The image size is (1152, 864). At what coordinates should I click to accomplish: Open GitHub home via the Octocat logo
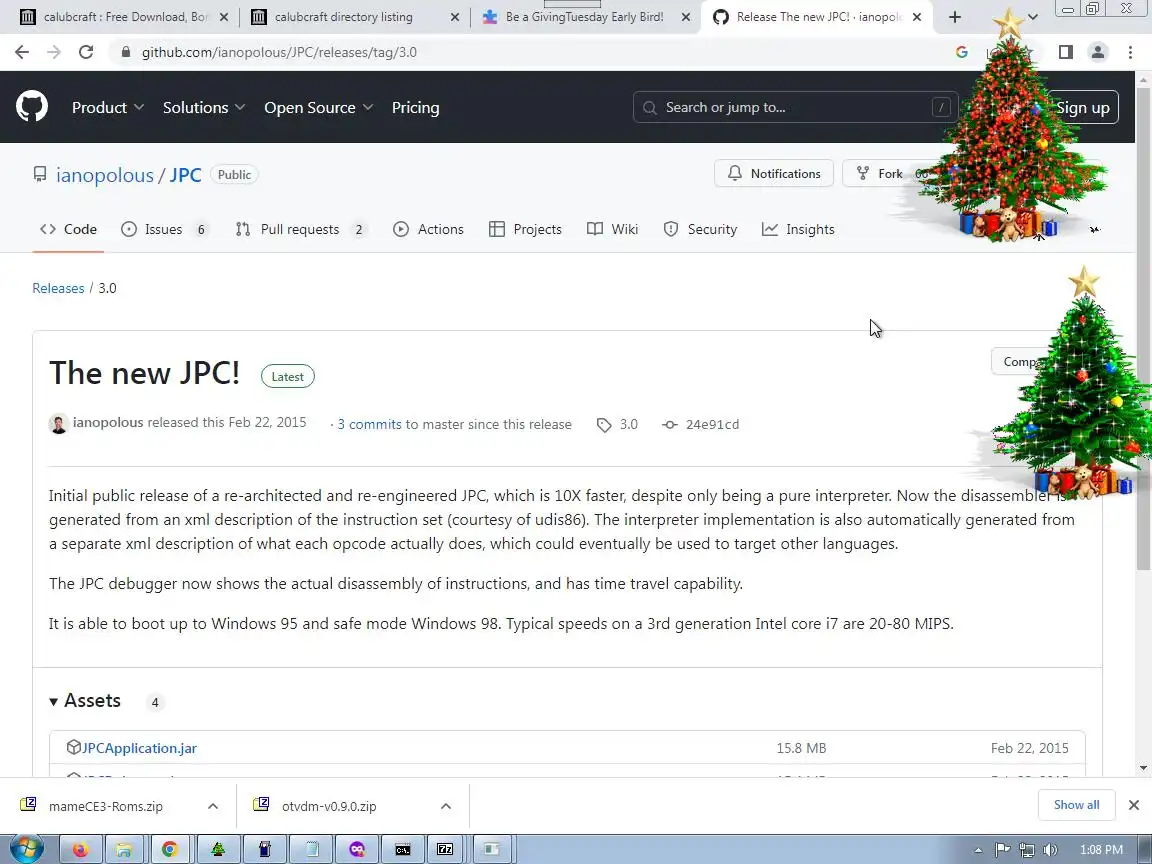click(32, 107)
